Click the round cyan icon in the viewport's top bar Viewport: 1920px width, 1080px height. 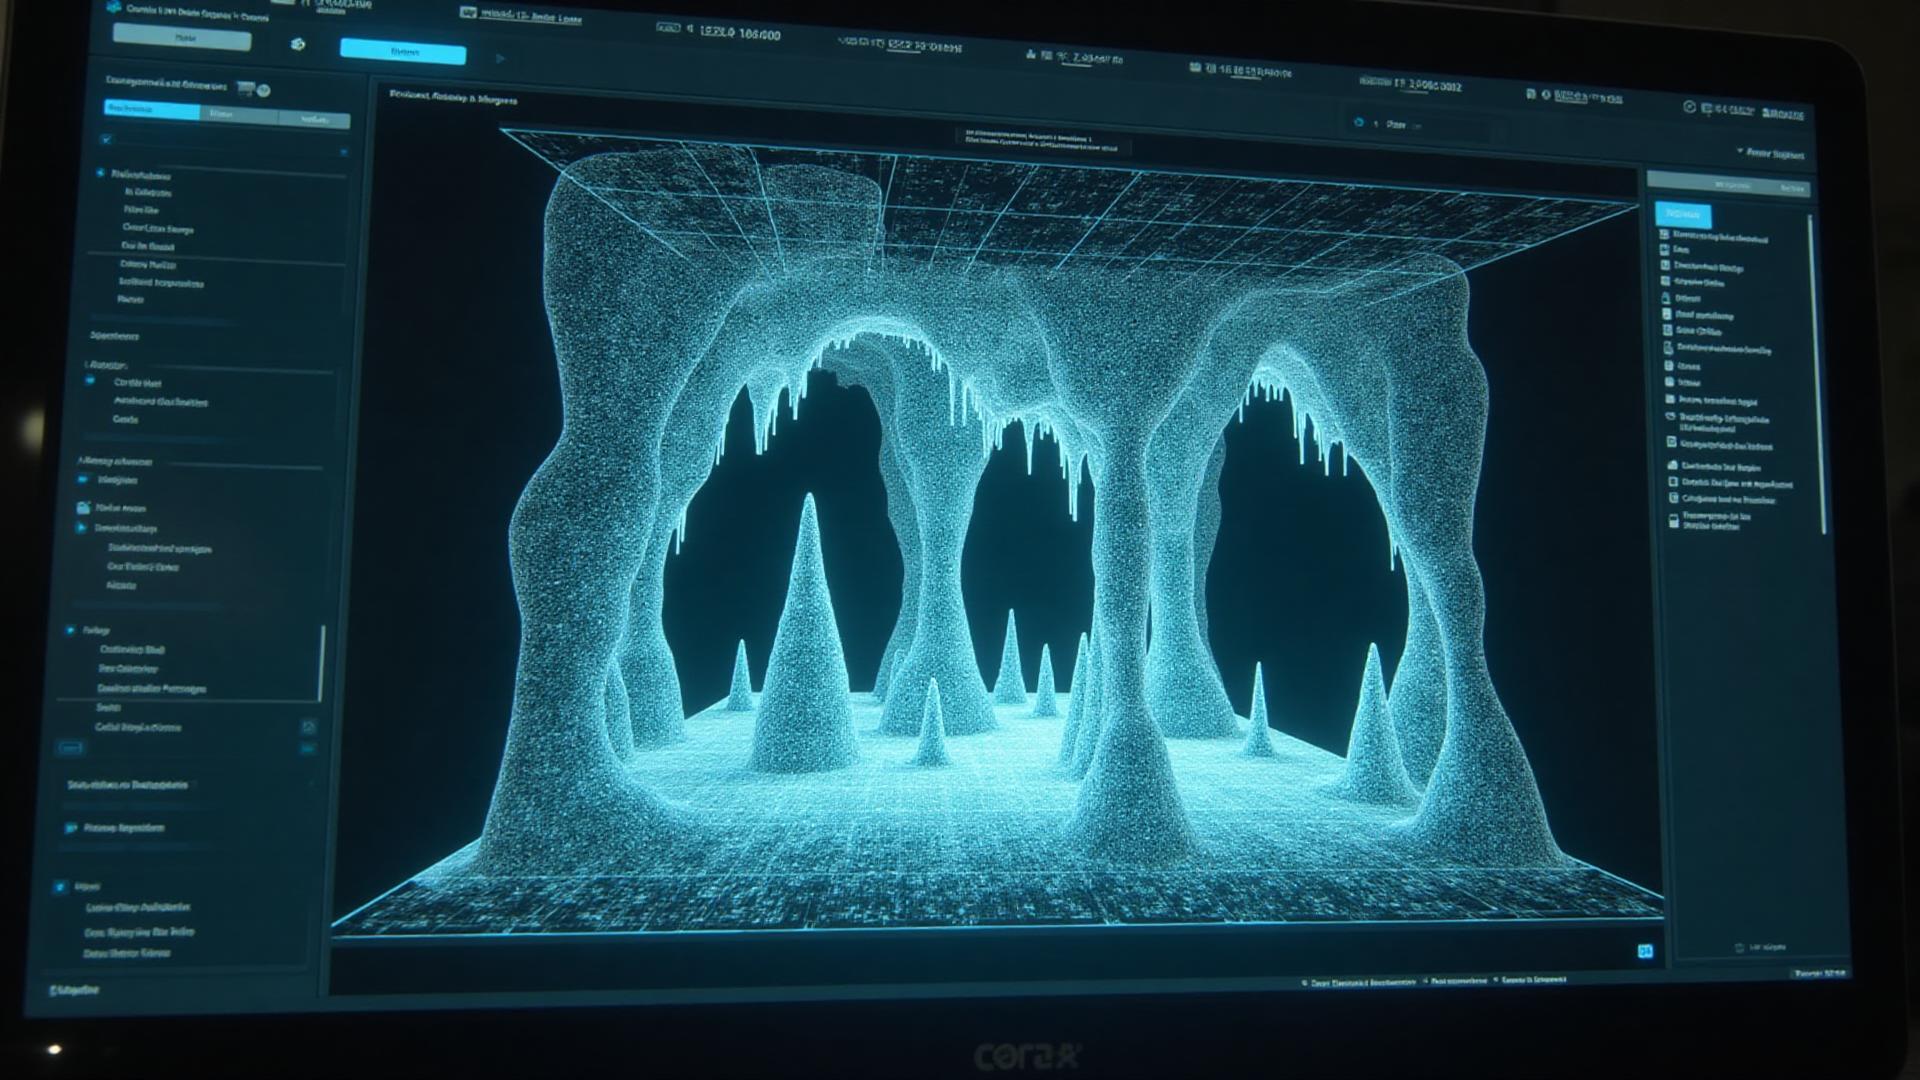coord(1358,122)
